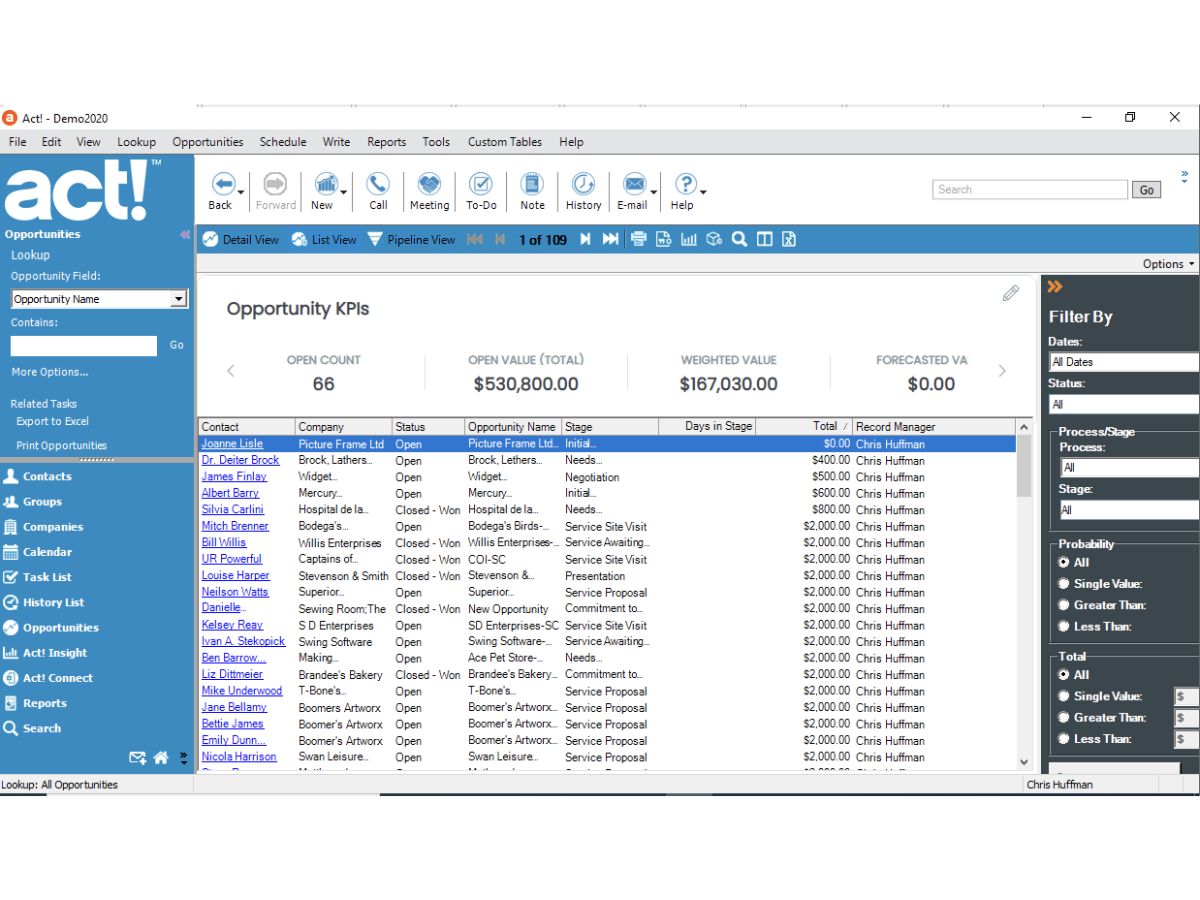
Task: Open the Custom Tables menu
Action: tap(505, 142)
